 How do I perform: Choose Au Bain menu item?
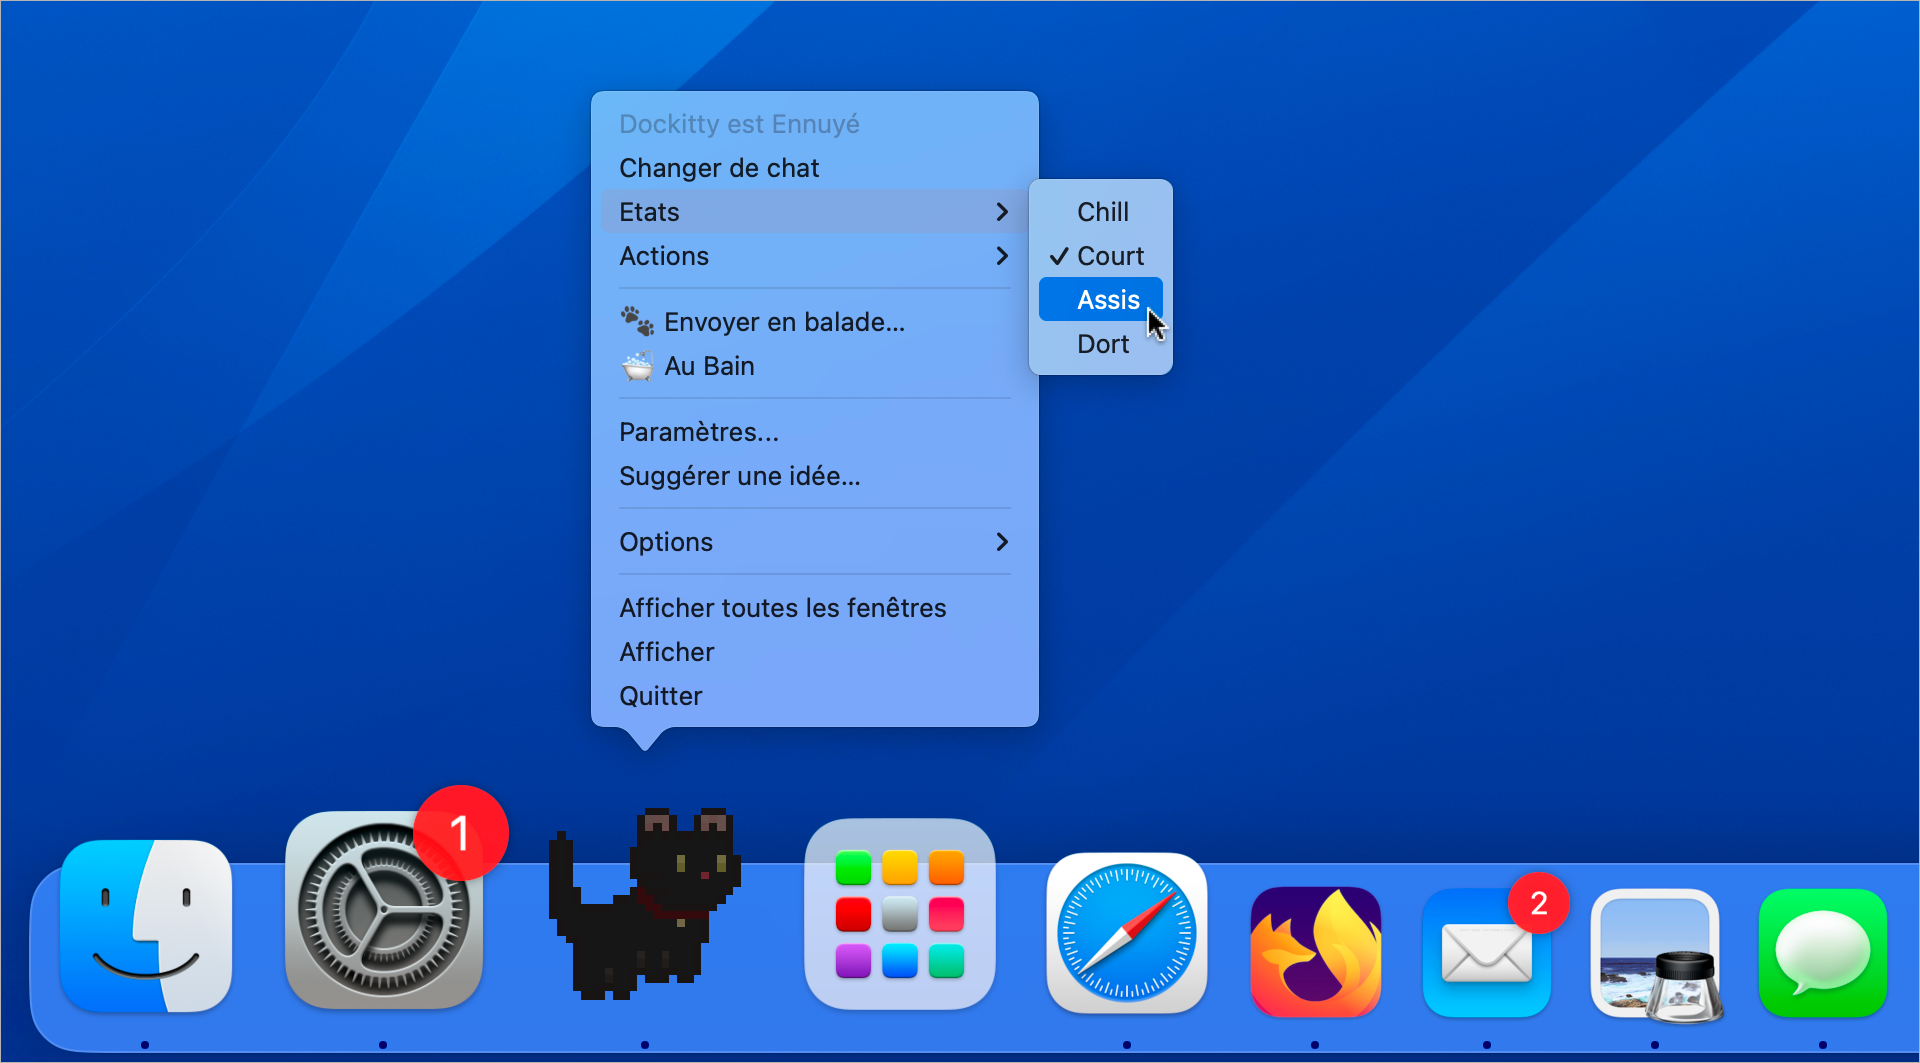point(815,366)
